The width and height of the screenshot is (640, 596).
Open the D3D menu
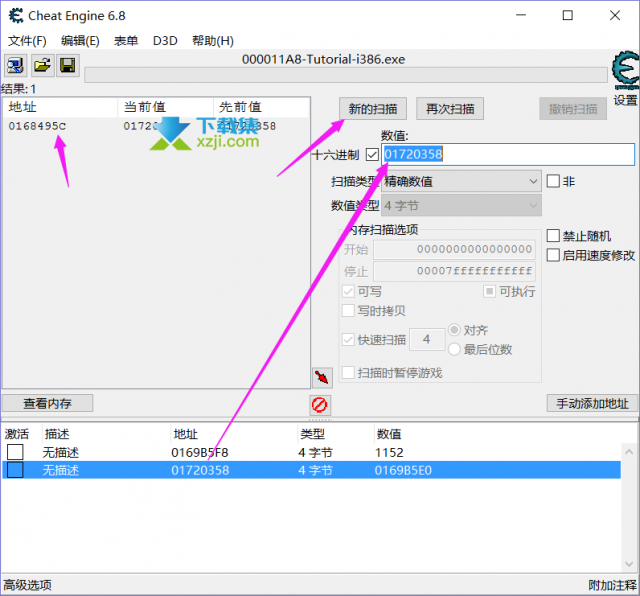coord(164,41)
